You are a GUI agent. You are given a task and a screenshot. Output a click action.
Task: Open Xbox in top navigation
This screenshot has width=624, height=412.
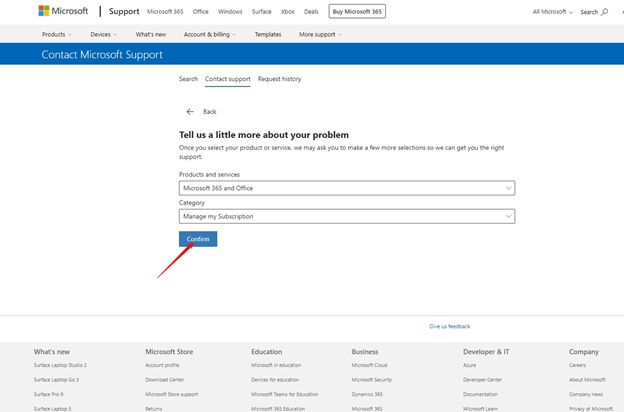(288, 12)
